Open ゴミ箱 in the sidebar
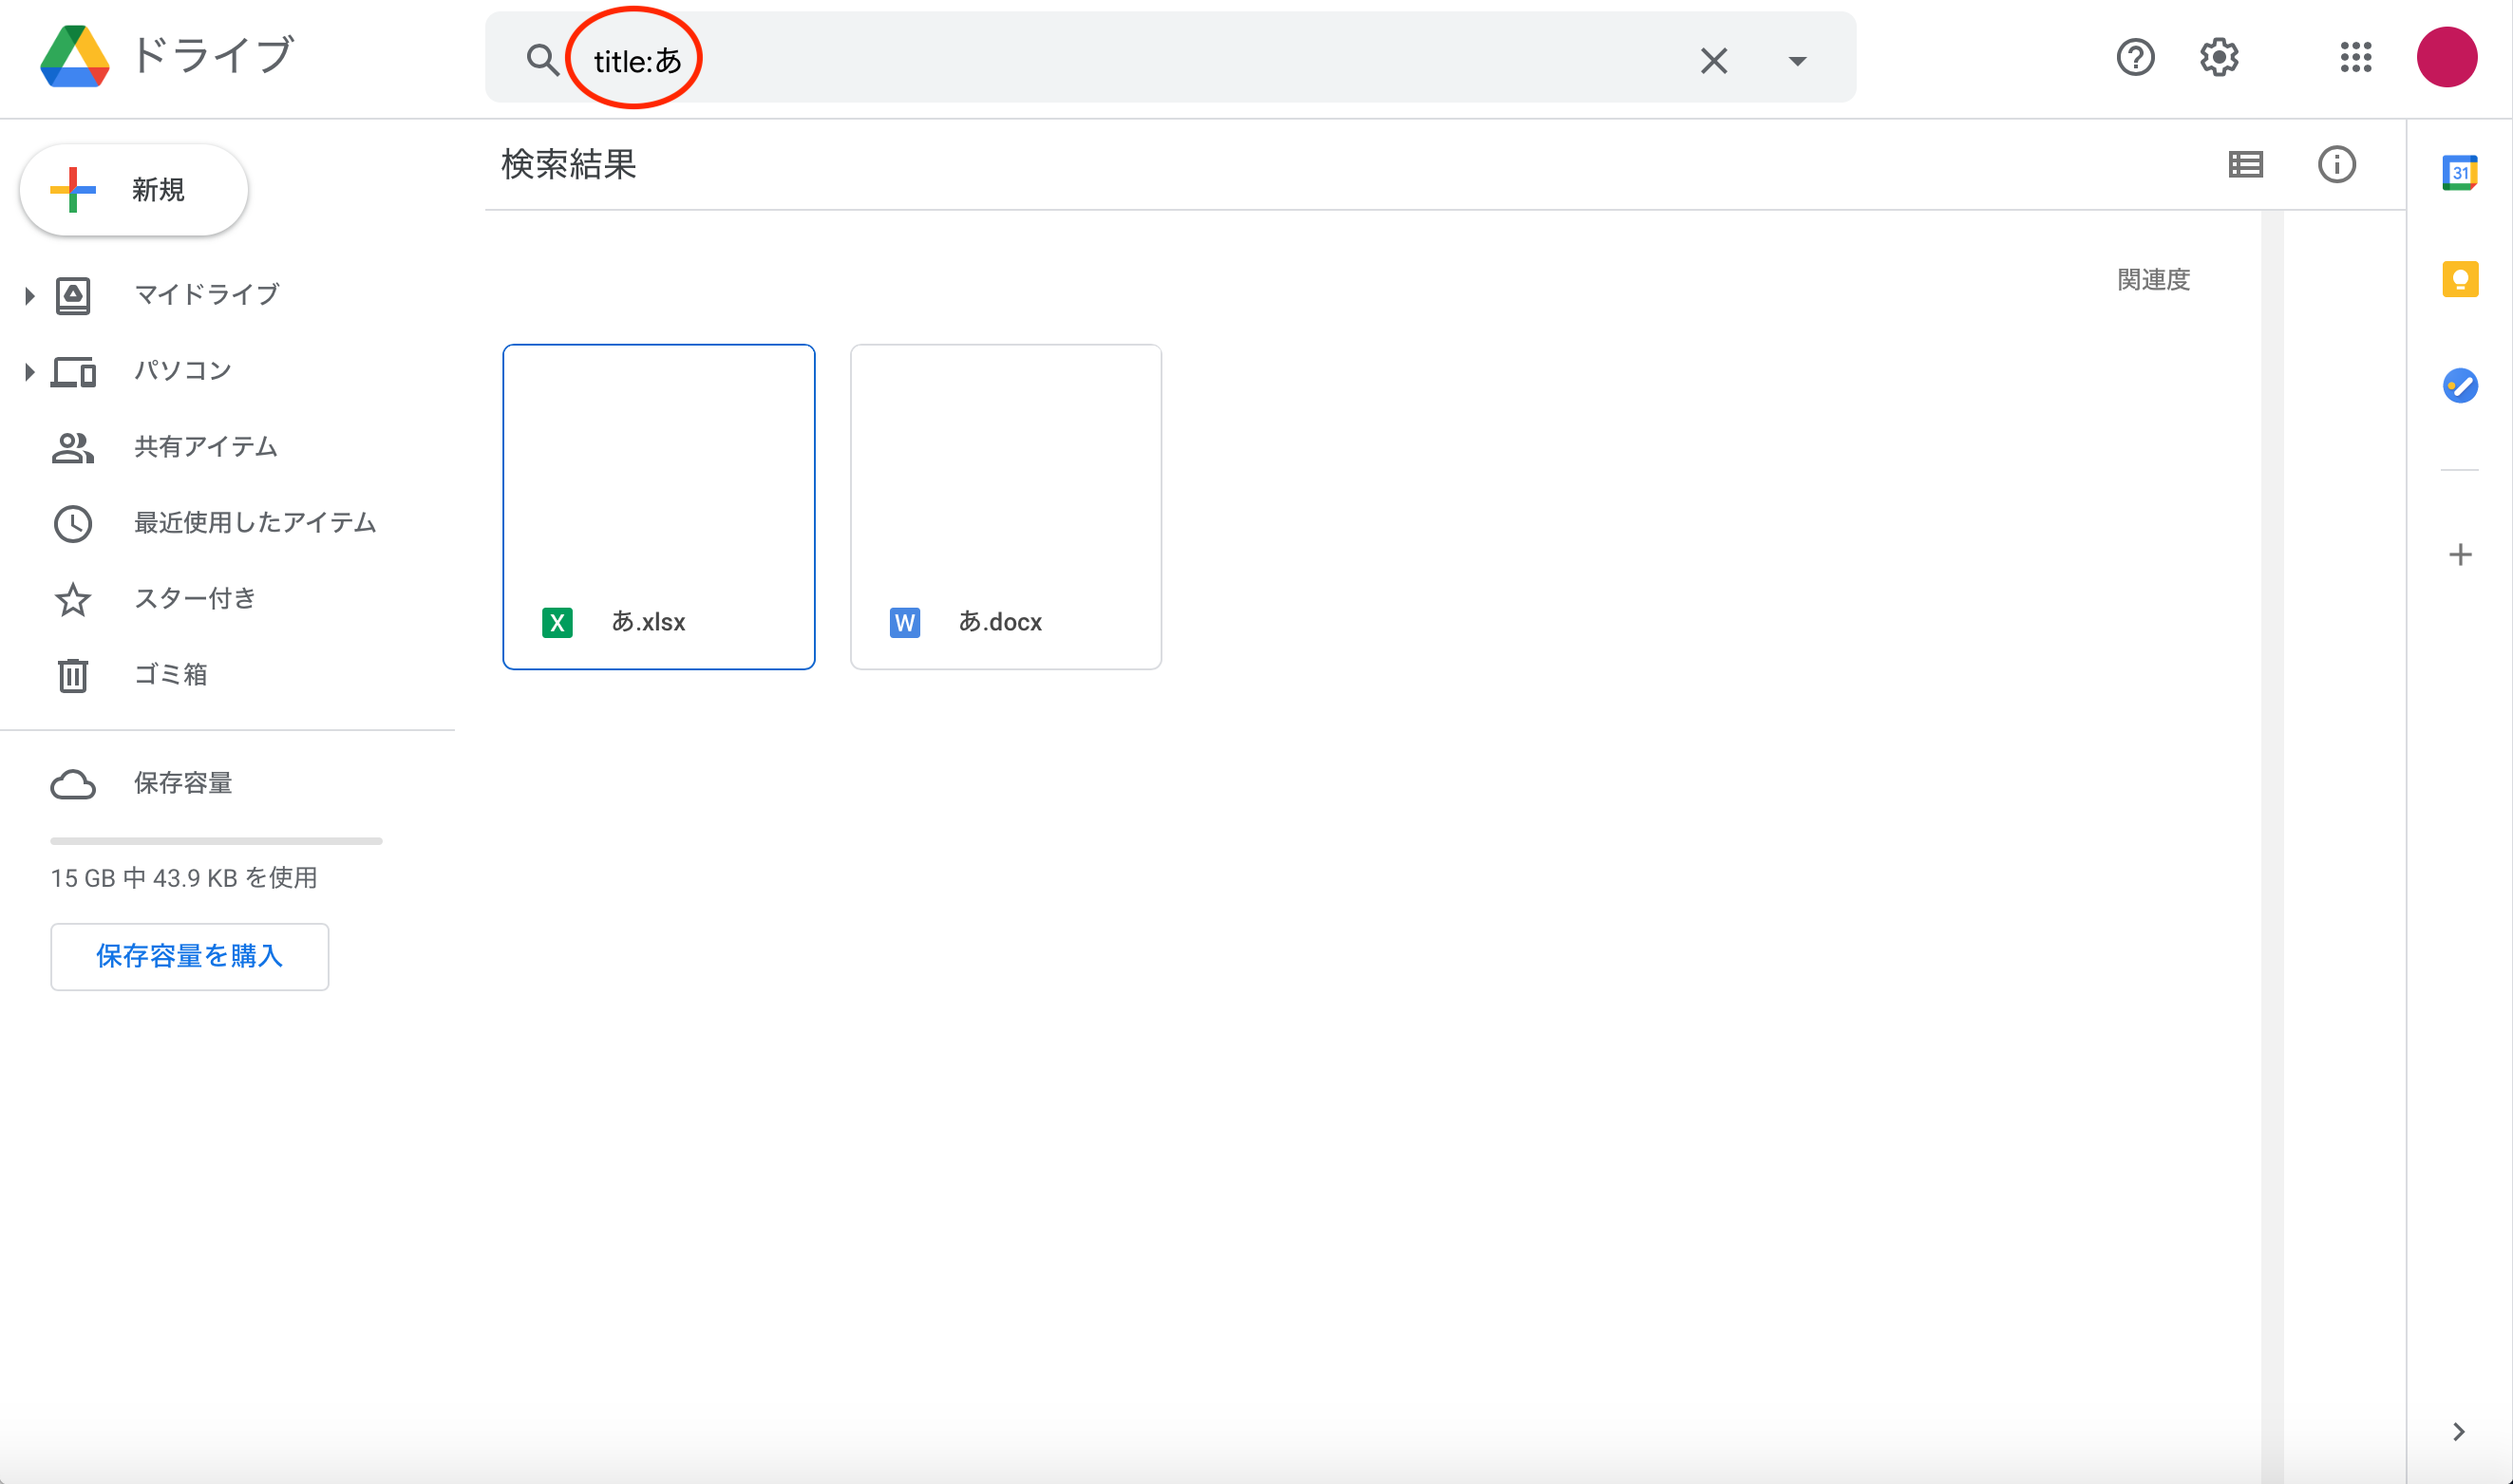This screenshot has width=2513, height=1484. [x=171, y=675]
